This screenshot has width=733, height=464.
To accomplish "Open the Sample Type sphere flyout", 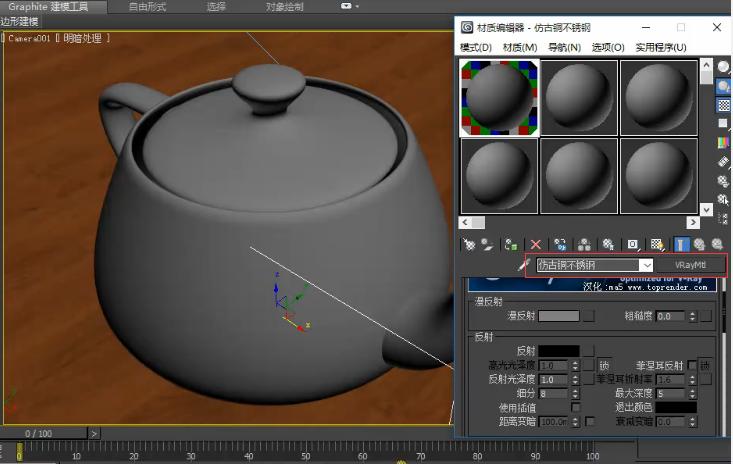I will [x=723, y=67].
